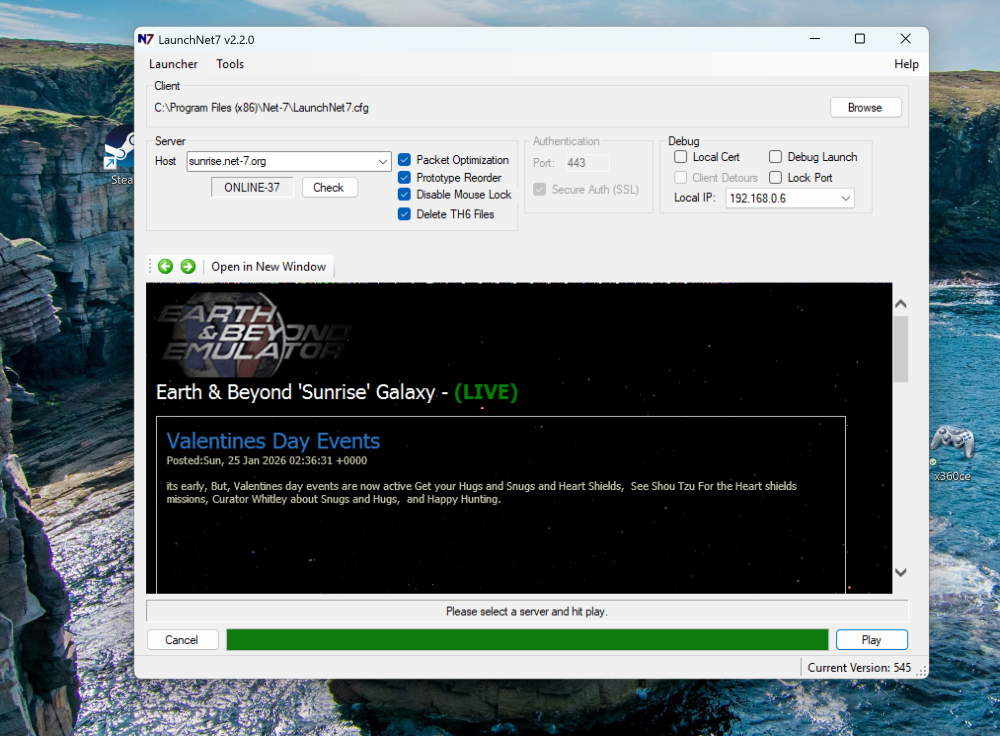Image resolution: width=1000 pixels, height=736 pixels.
Task: Open the Launcher menu
Action: (x=173, y=64)
